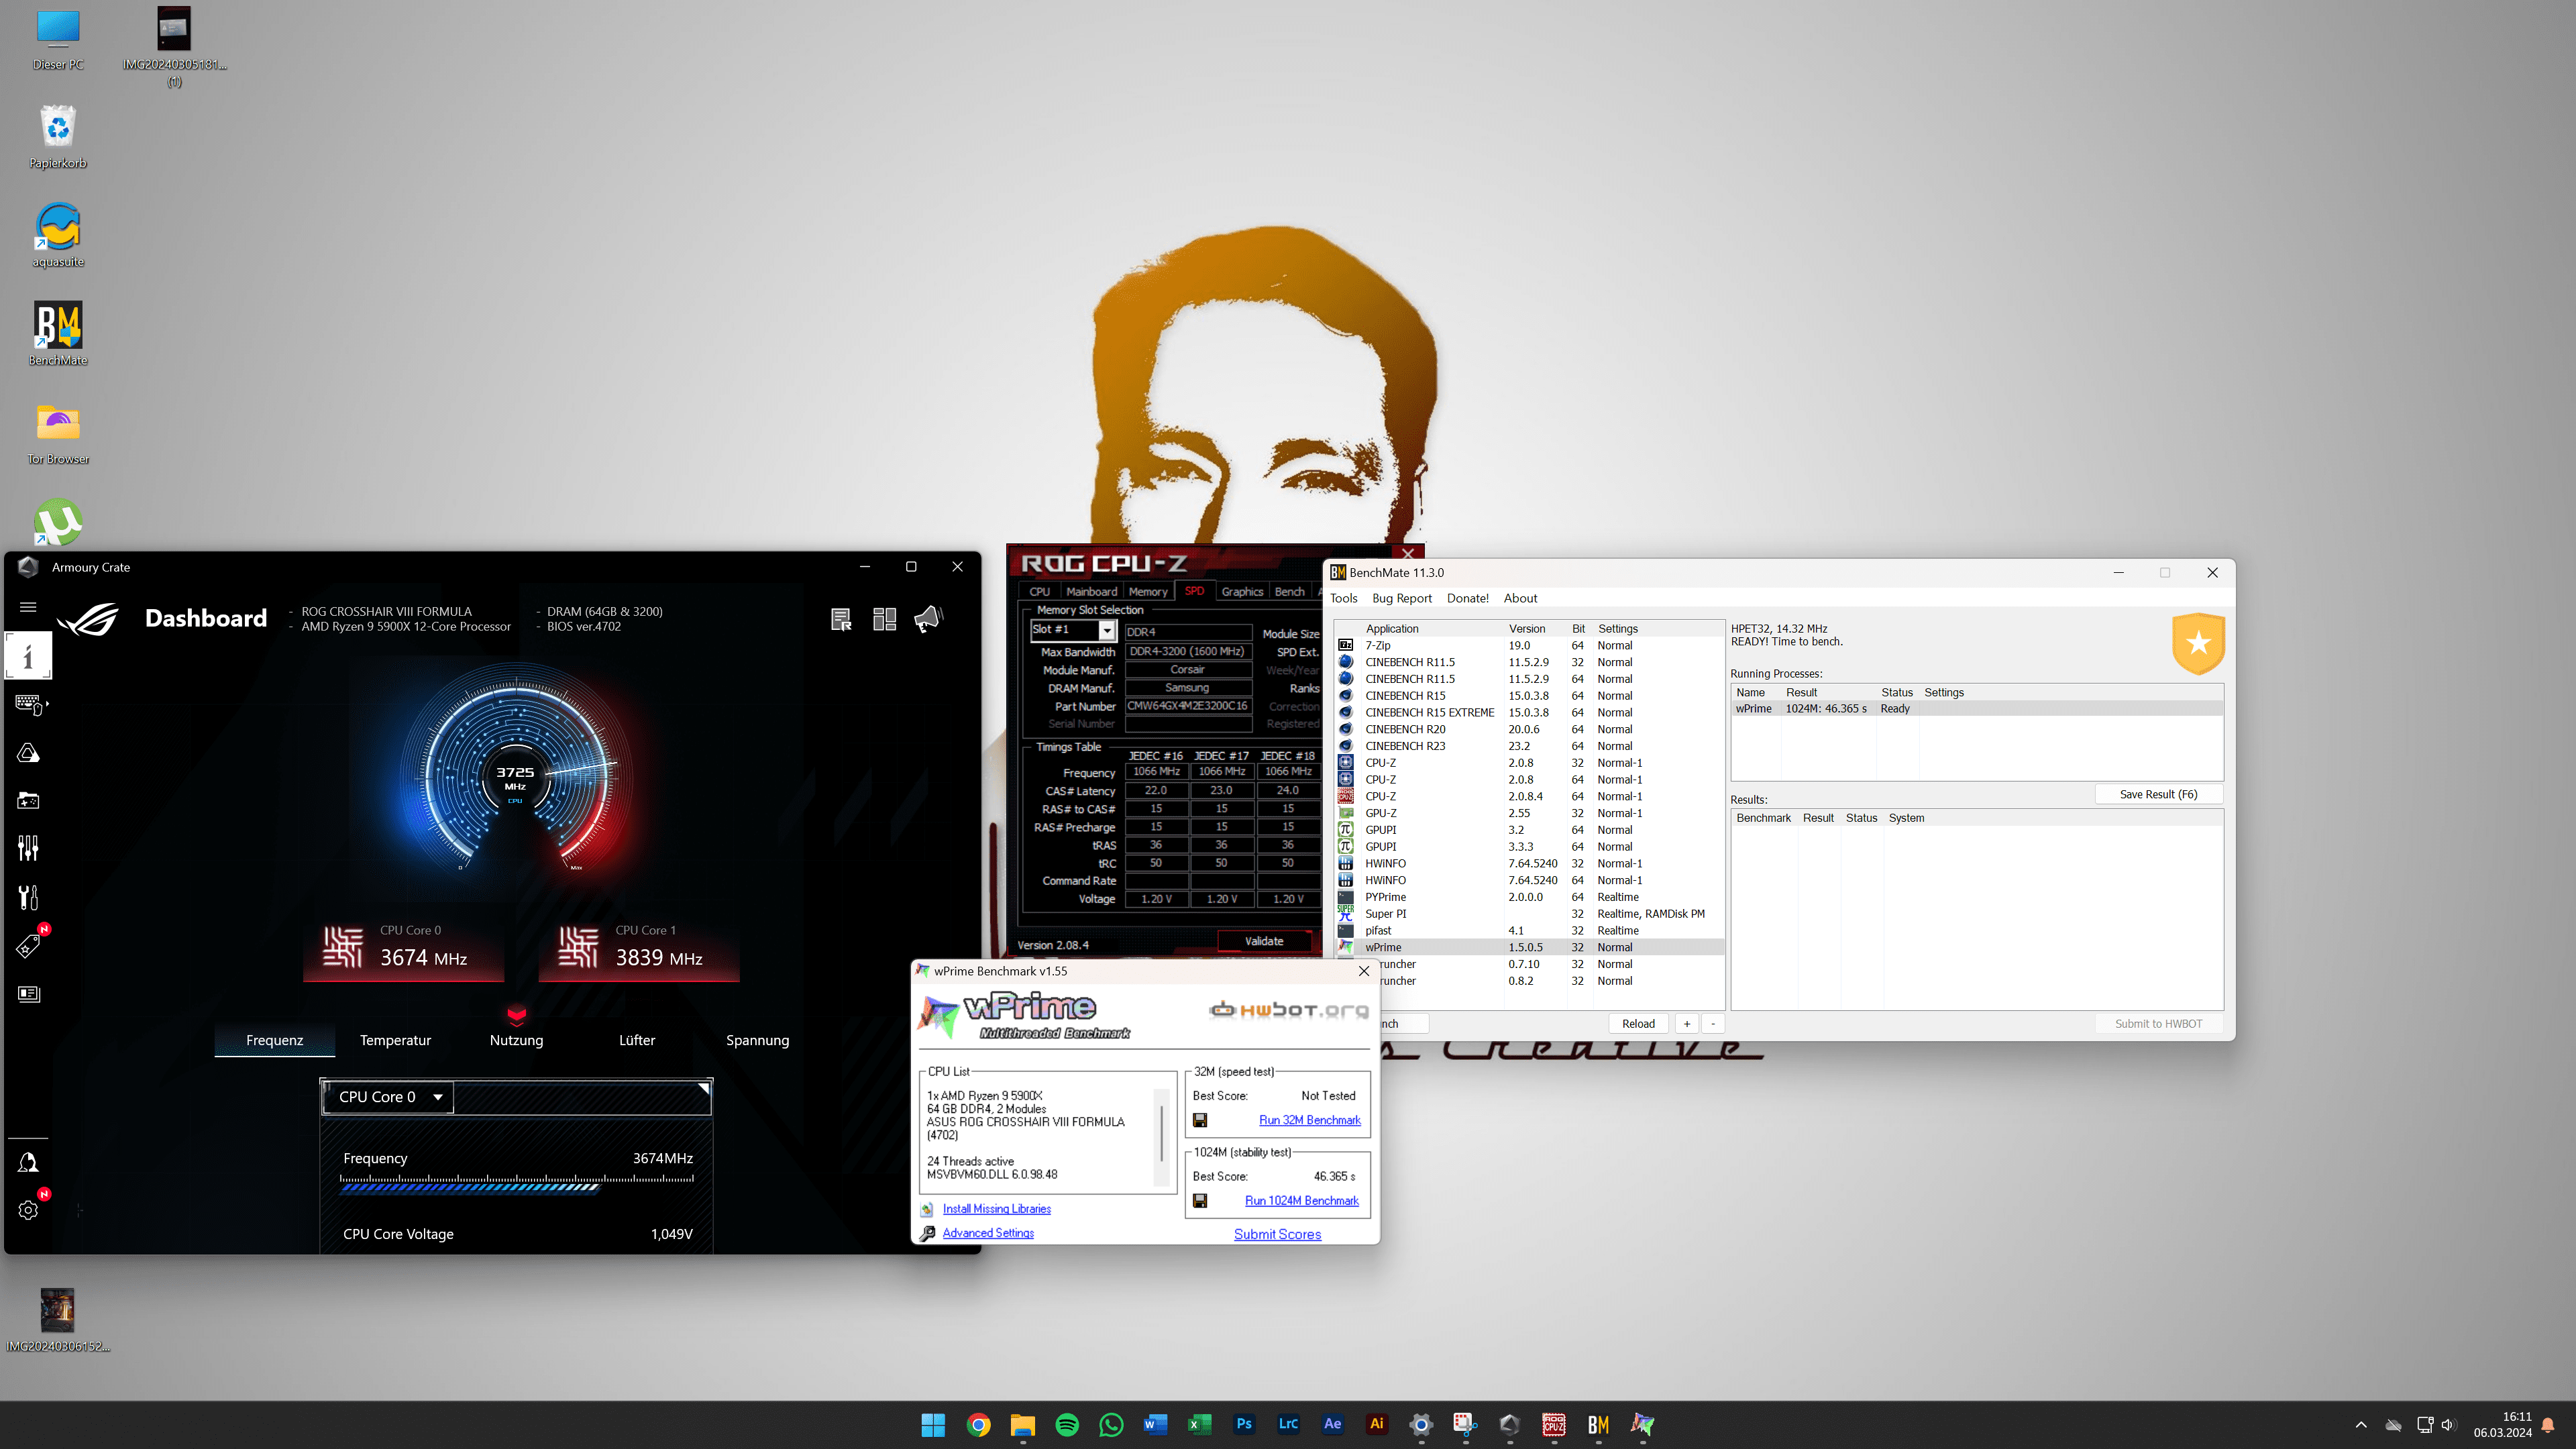Open BenchMate desktop shortcut icon
This screenshot has height=1449, width=2576.
58,334
